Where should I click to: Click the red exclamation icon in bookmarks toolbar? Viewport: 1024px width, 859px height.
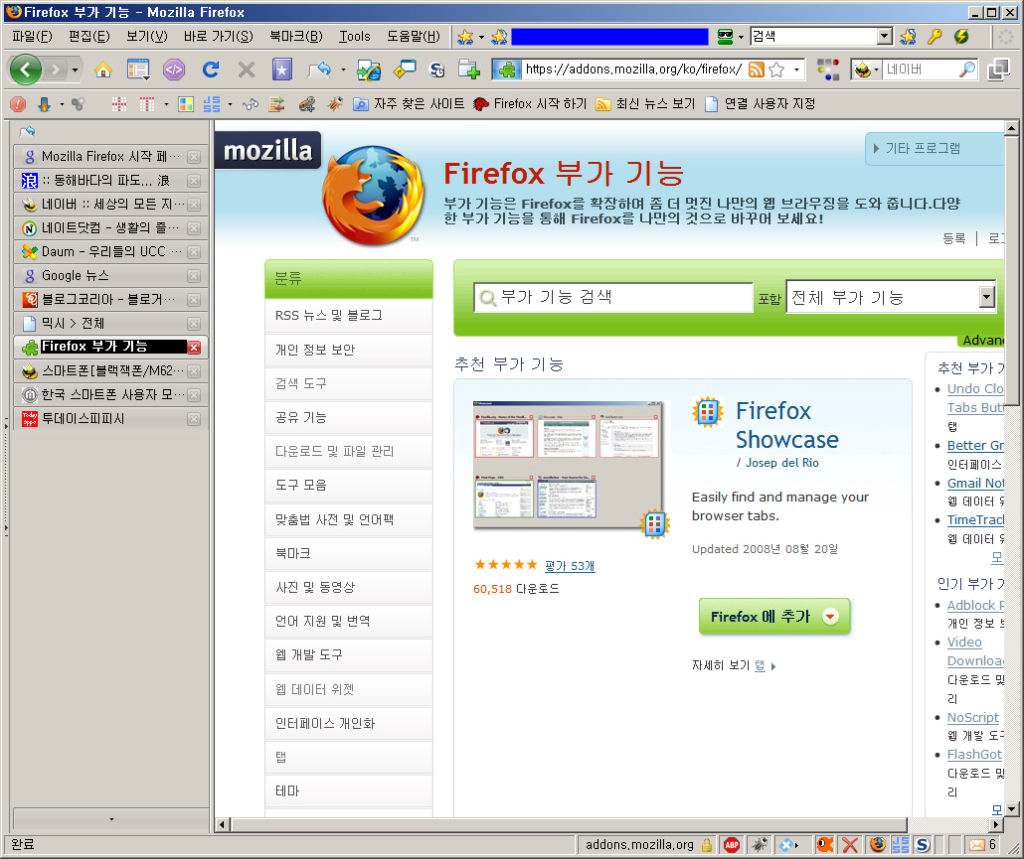tap(18, 104)
